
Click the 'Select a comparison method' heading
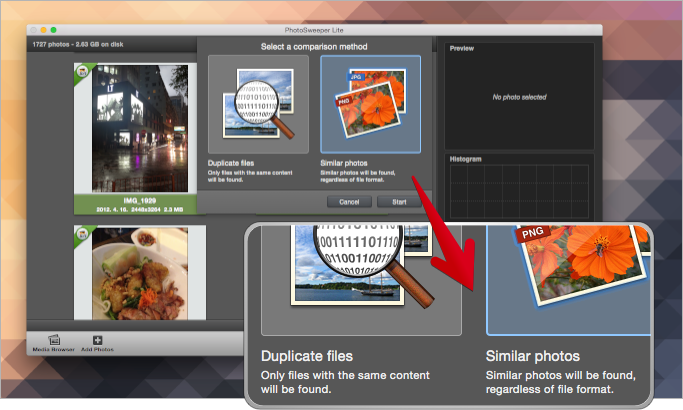coord(314,47)
